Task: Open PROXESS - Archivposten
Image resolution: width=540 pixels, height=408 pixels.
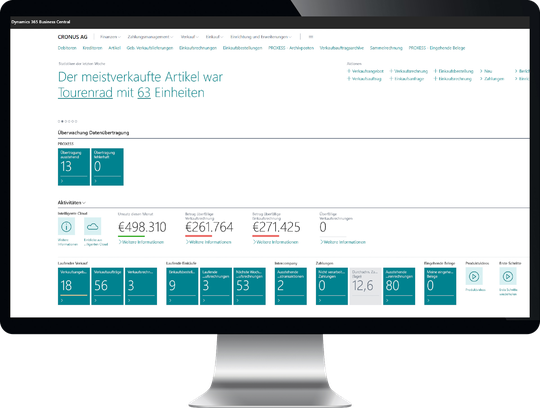Action: tap(291, 48)
